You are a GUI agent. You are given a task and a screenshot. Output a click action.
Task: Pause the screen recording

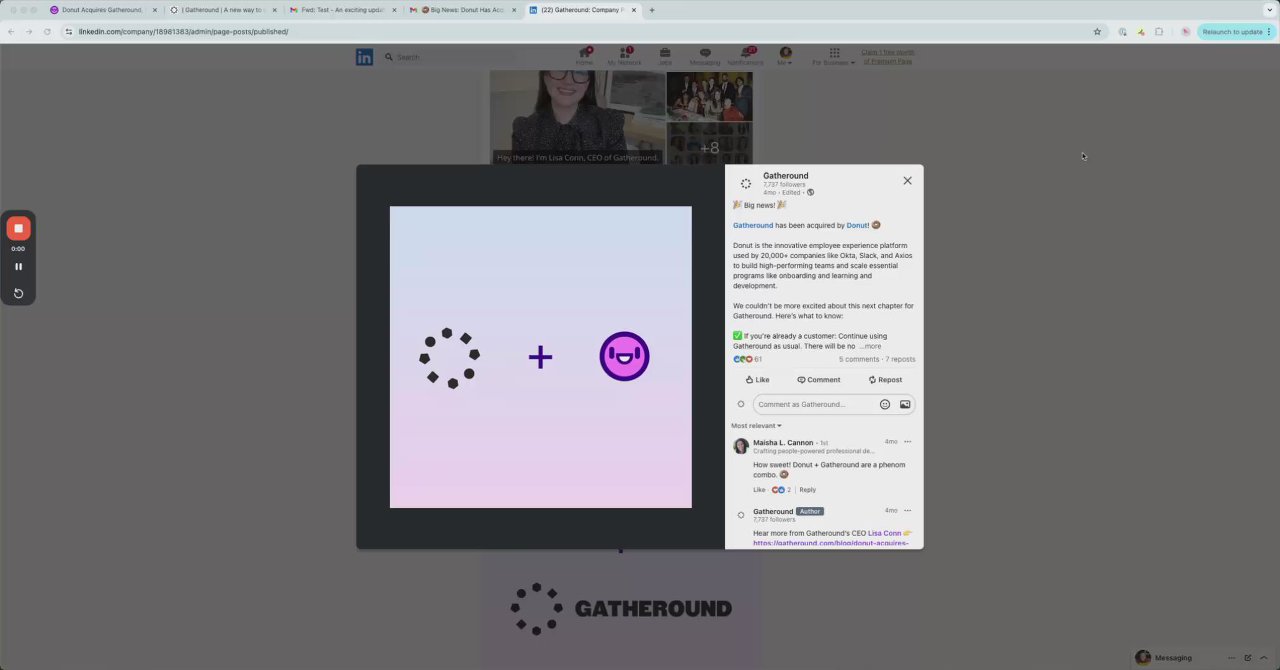click(18, 267)
